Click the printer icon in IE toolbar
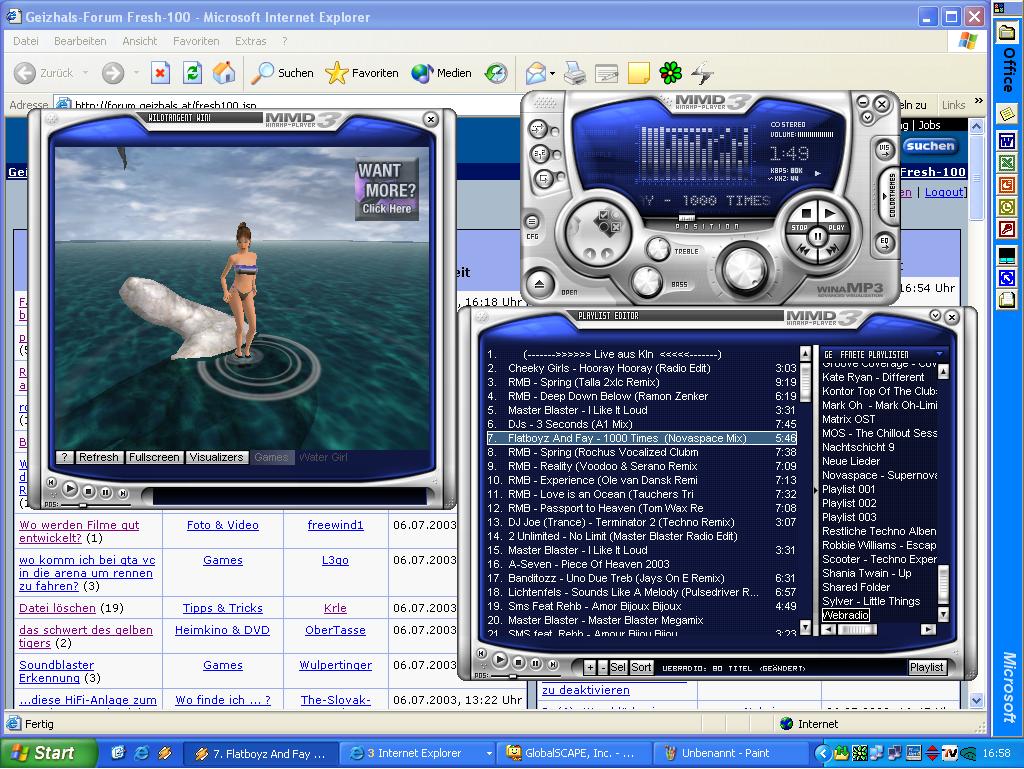Image resolution: width=1024 pixels, height=769 pixels. [x=575, y=73]
